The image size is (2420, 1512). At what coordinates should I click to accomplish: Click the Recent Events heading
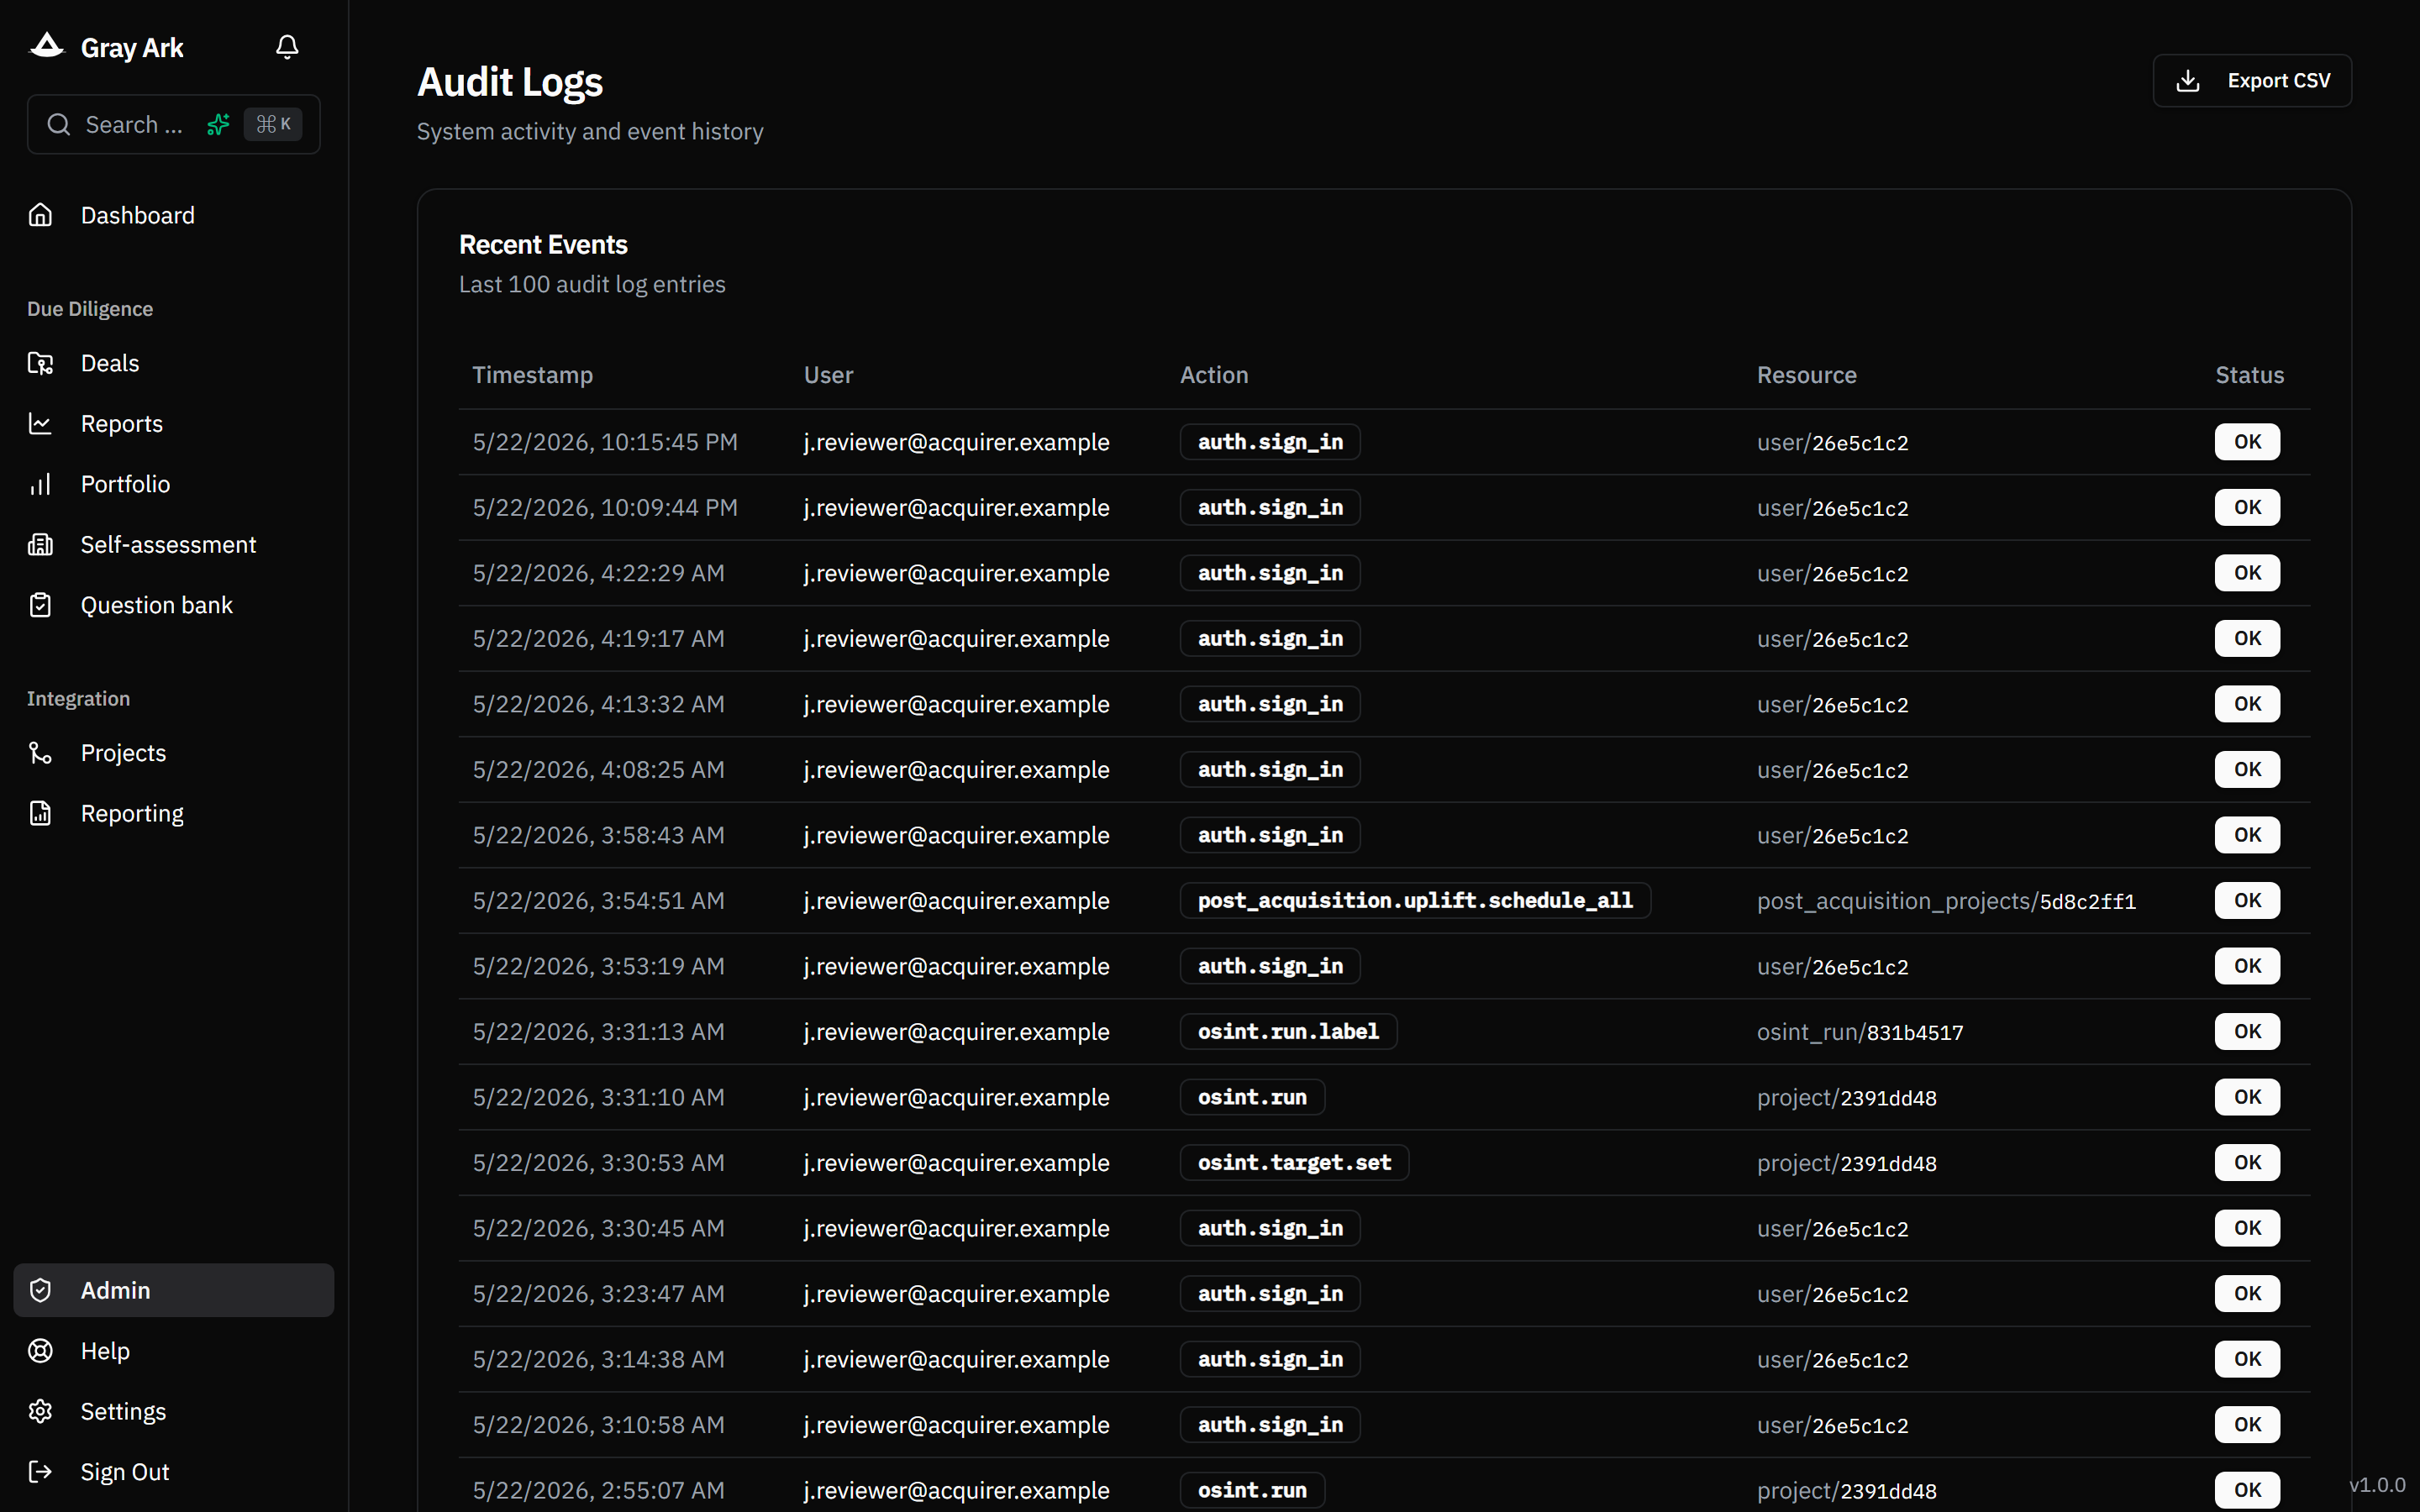[543, 245]
